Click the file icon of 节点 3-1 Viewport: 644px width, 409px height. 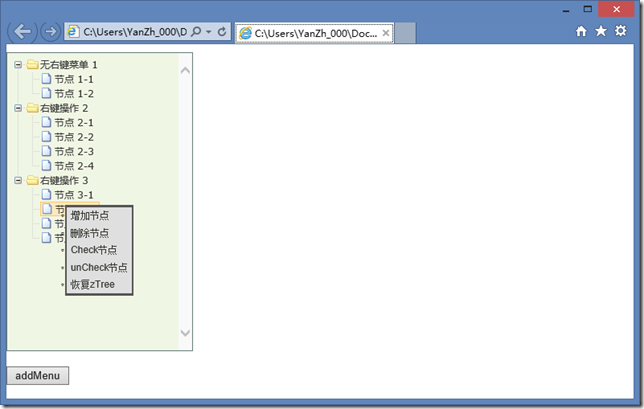pos(47,194)
